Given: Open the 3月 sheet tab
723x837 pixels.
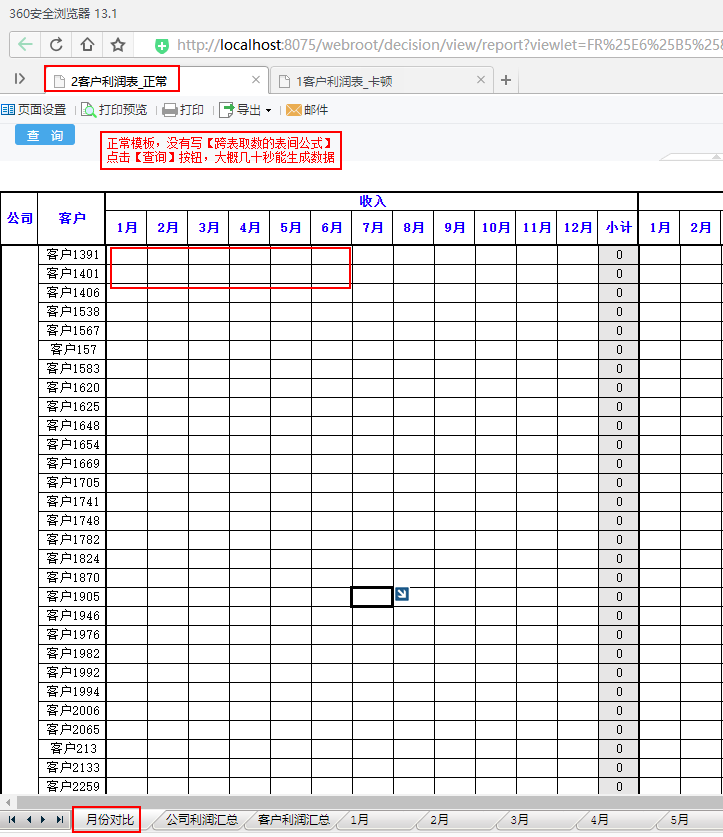Looking at the screenshot, I should tap(520, 820).
